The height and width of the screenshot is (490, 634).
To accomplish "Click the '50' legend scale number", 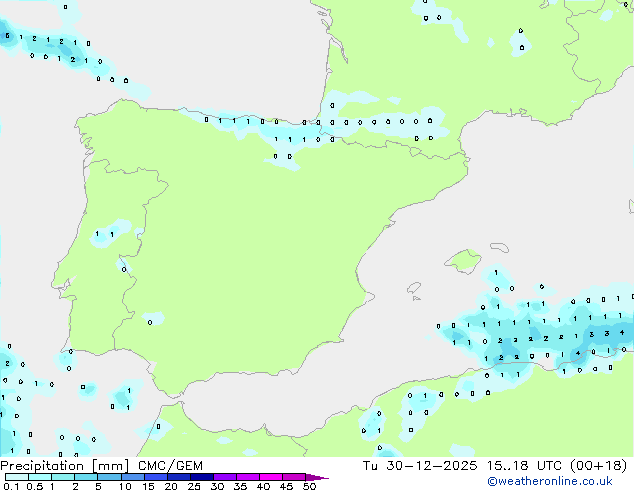I will (x=310, y=486).
